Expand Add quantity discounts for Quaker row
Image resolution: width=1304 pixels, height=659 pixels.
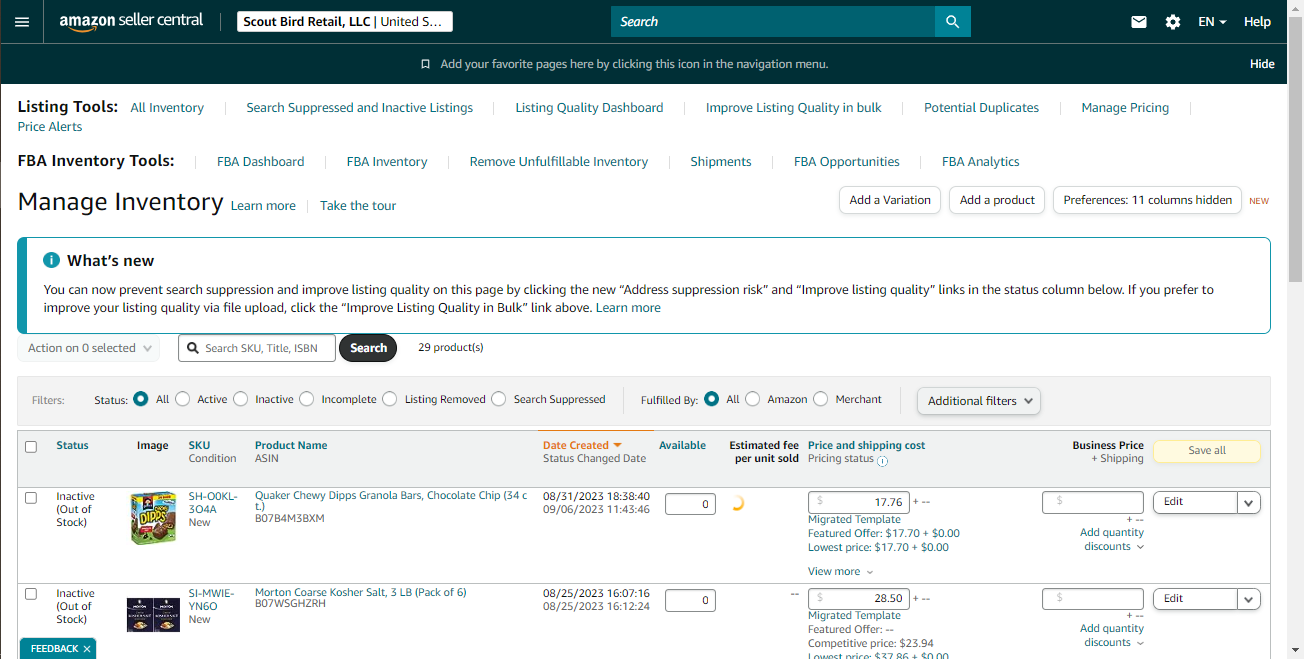1112,540
